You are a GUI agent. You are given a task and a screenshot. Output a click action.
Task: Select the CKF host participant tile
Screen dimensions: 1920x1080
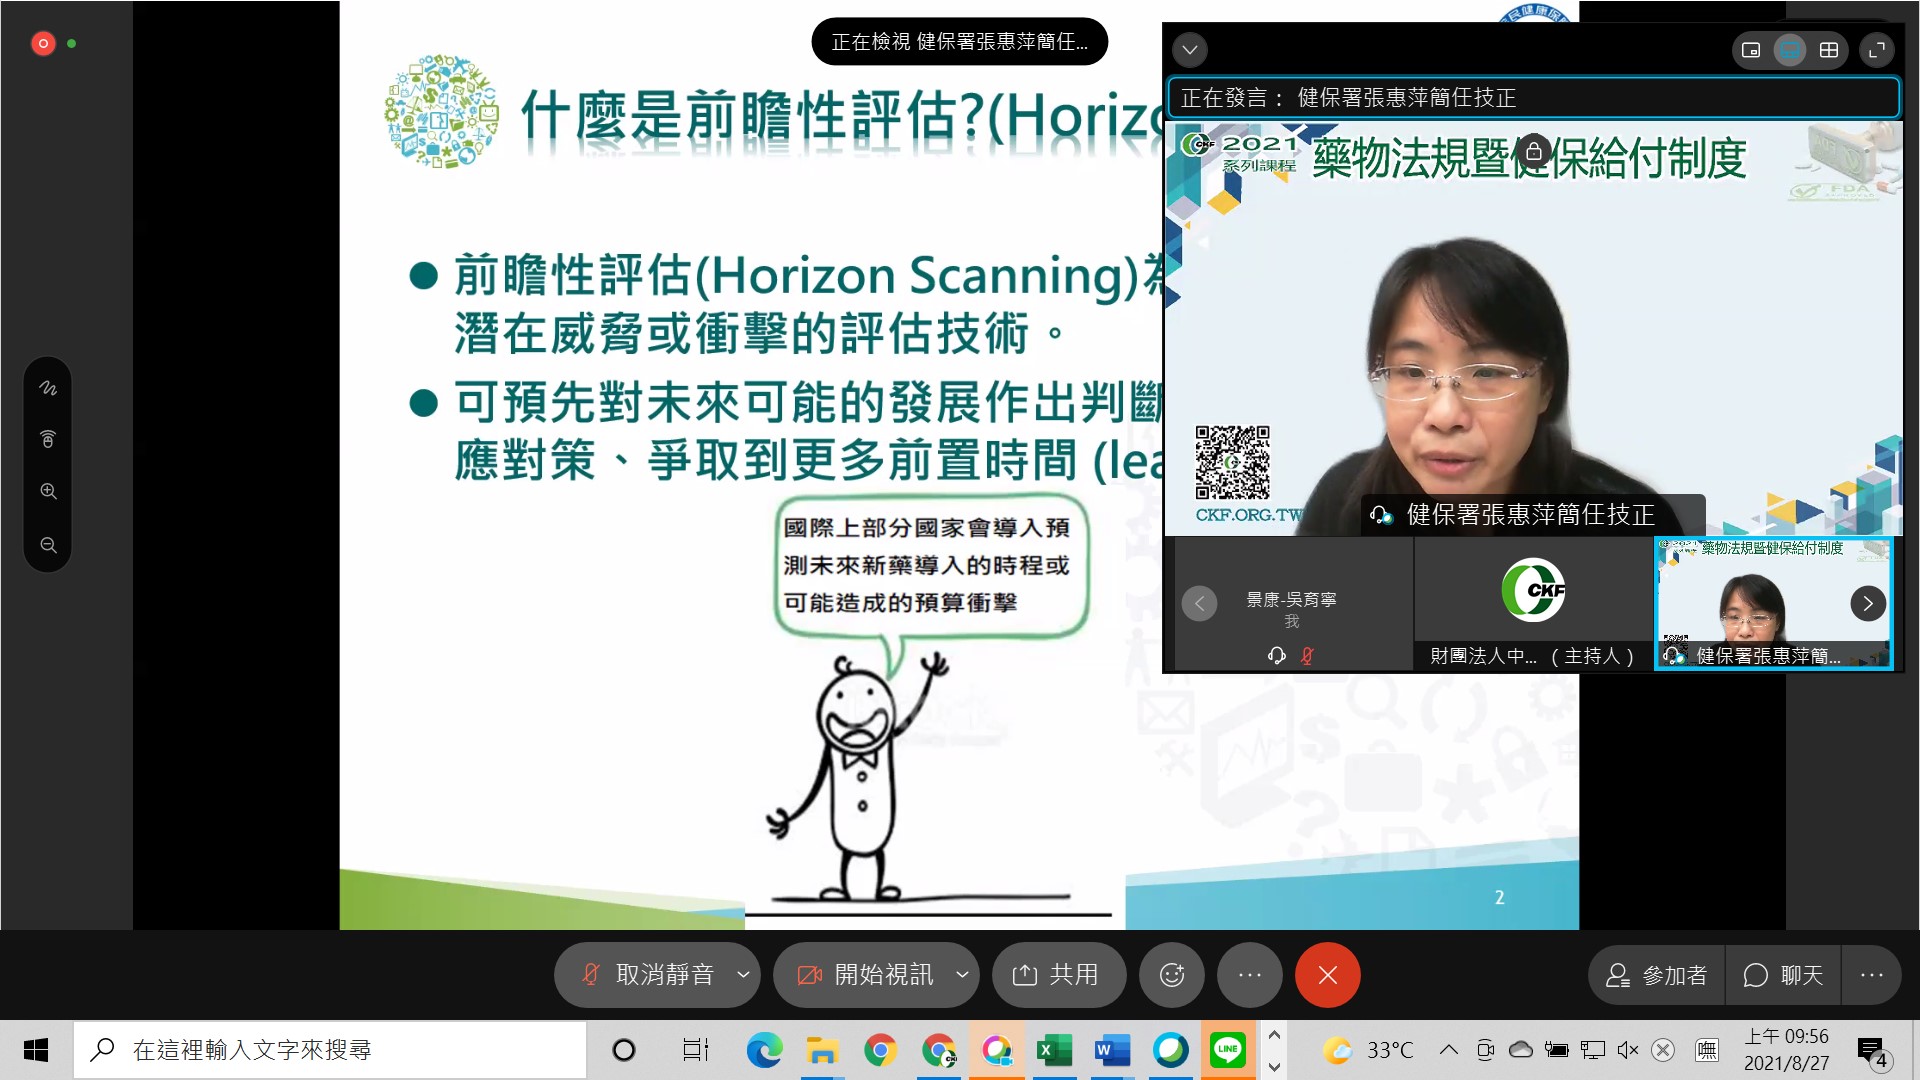[x=1533, y=603]
